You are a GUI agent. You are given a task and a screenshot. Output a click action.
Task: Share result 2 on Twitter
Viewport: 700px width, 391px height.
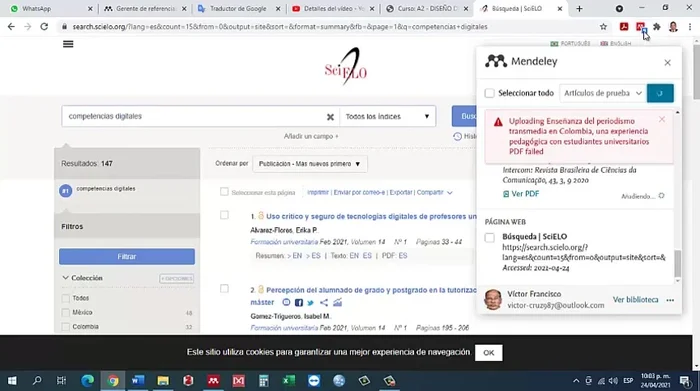[310, 303]
